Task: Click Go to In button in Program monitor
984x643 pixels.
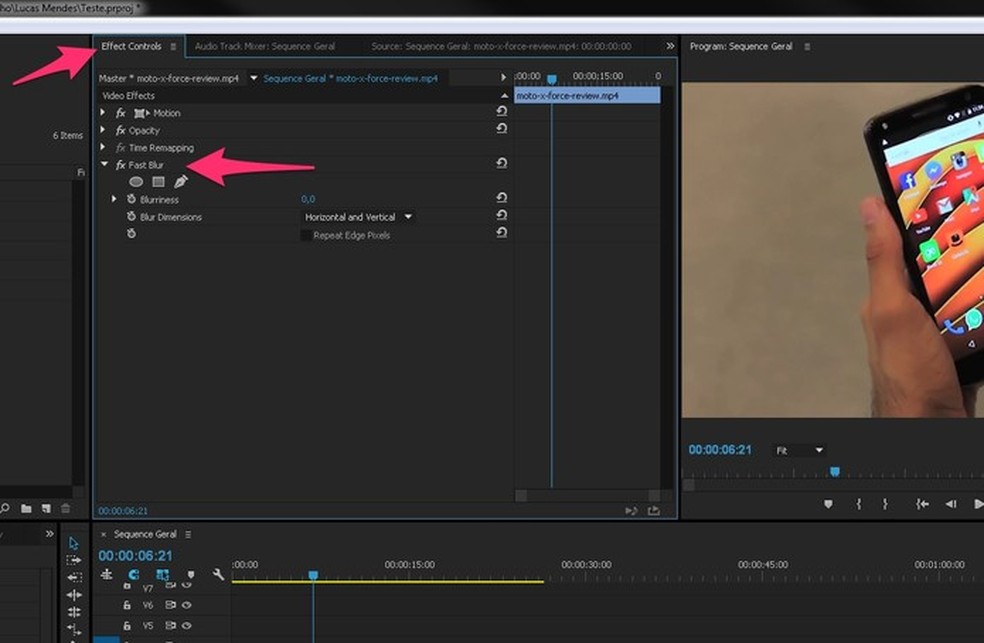Action: [x=922, y=504]
